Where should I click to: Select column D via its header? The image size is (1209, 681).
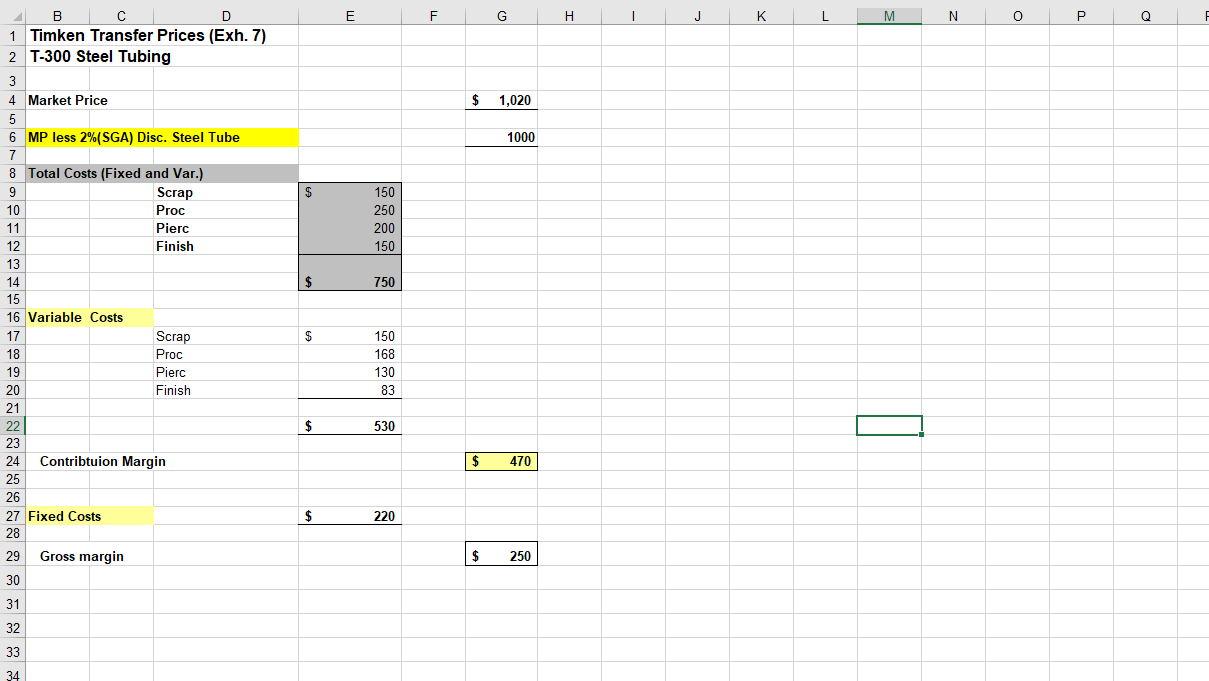click(226, 16)
